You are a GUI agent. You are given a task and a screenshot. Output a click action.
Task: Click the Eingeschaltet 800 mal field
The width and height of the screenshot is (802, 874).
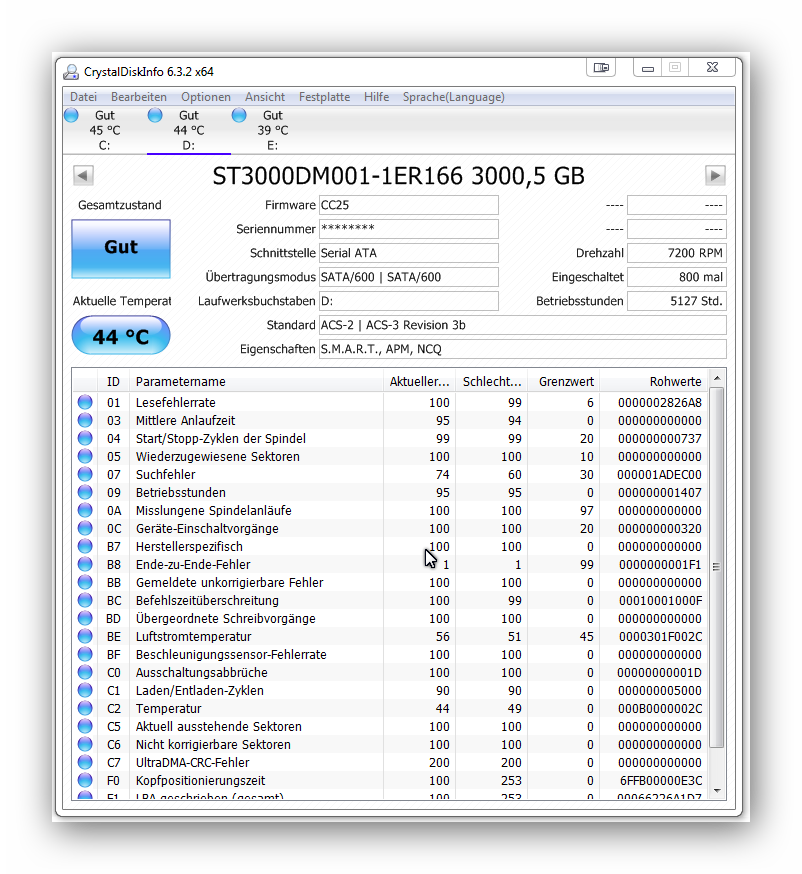(x=677, y=277)
